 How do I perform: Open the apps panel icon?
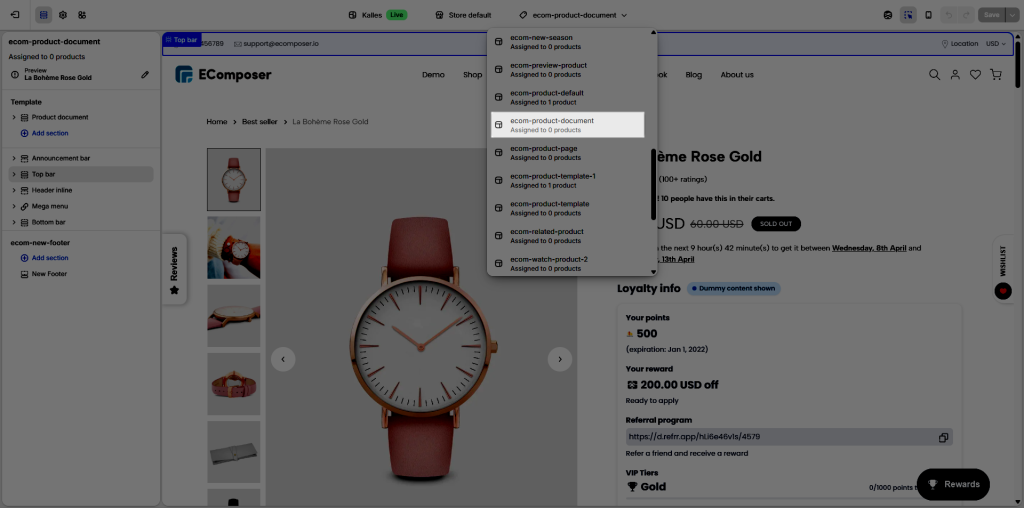coord(82,15)
